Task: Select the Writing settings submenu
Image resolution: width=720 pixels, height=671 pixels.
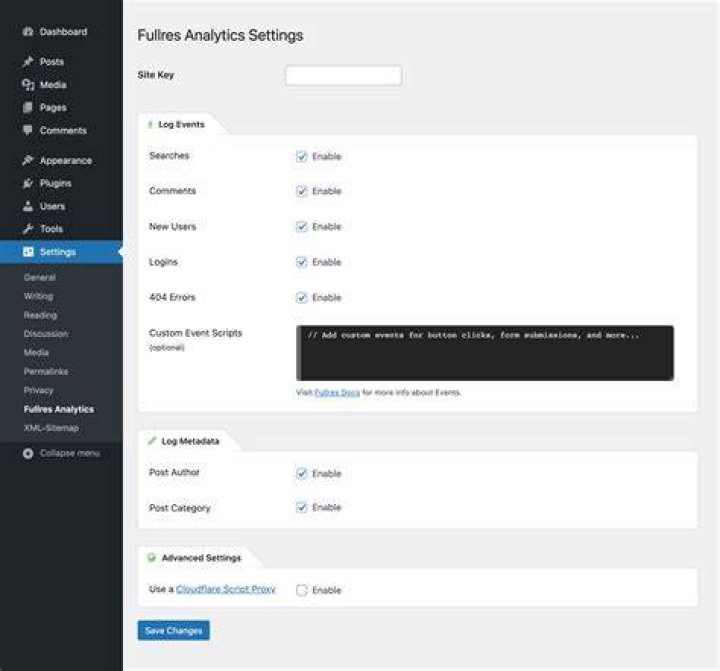Action: pyautogui.click(x=39, y=296)
